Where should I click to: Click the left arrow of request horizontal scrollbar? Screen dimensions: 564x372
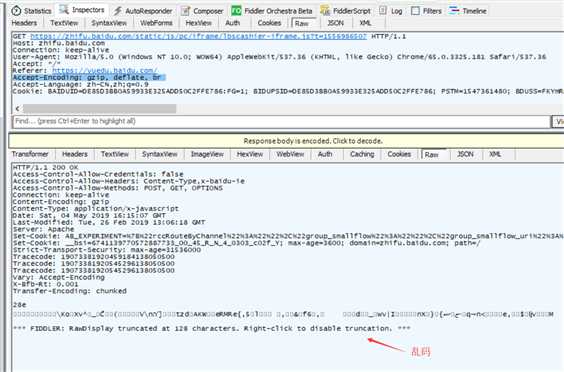click(18, 108)
